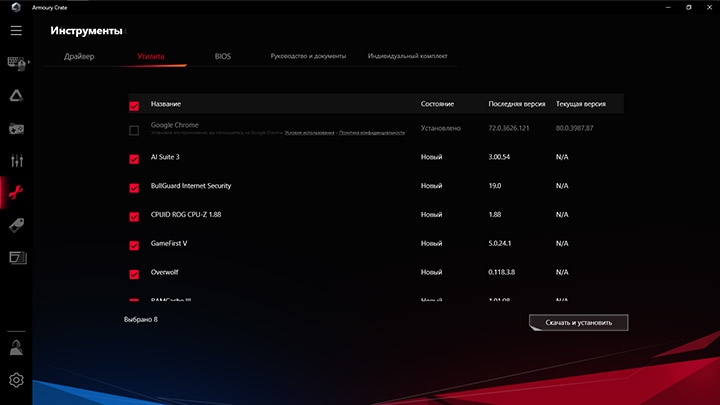This screenshot has width=720, height=405.
Task: Click Overwolf version 0.118.3.8 cell
Action: point(501,272)
